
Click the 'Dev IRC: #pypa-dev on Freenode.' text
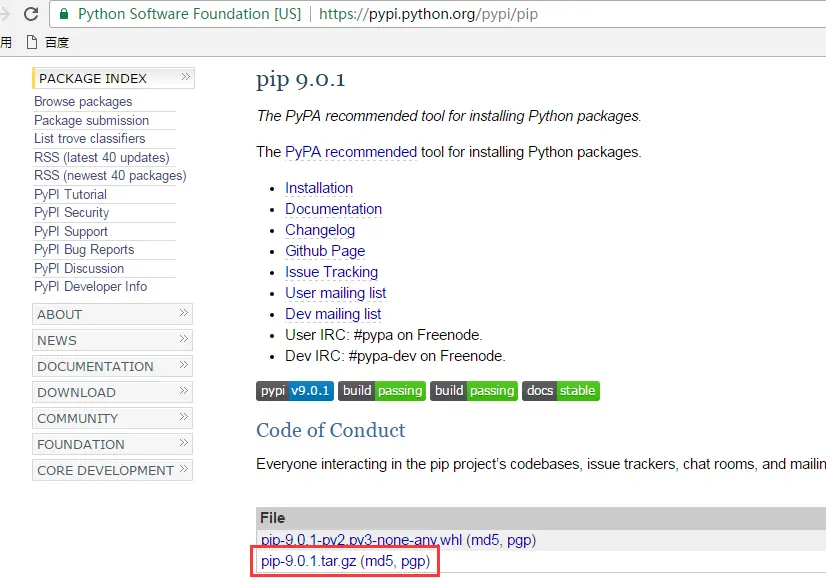pos(395,356)
